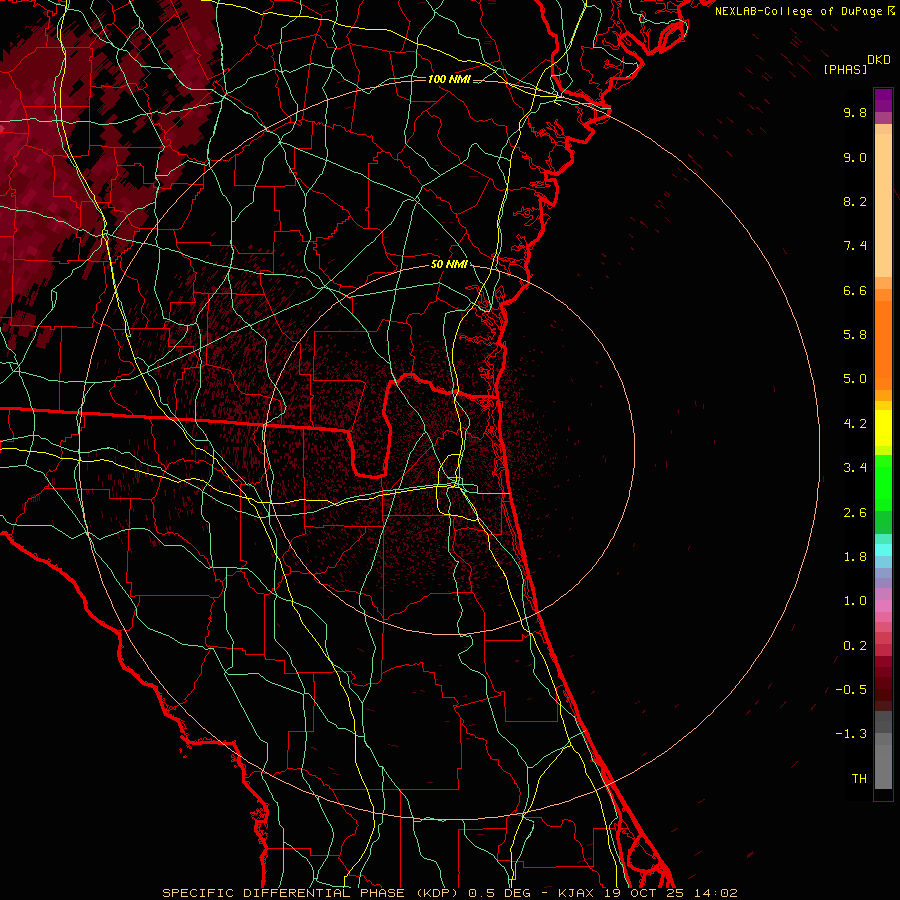Click the TH threshold label
900x900 pixels.
[x=859, y=779]
